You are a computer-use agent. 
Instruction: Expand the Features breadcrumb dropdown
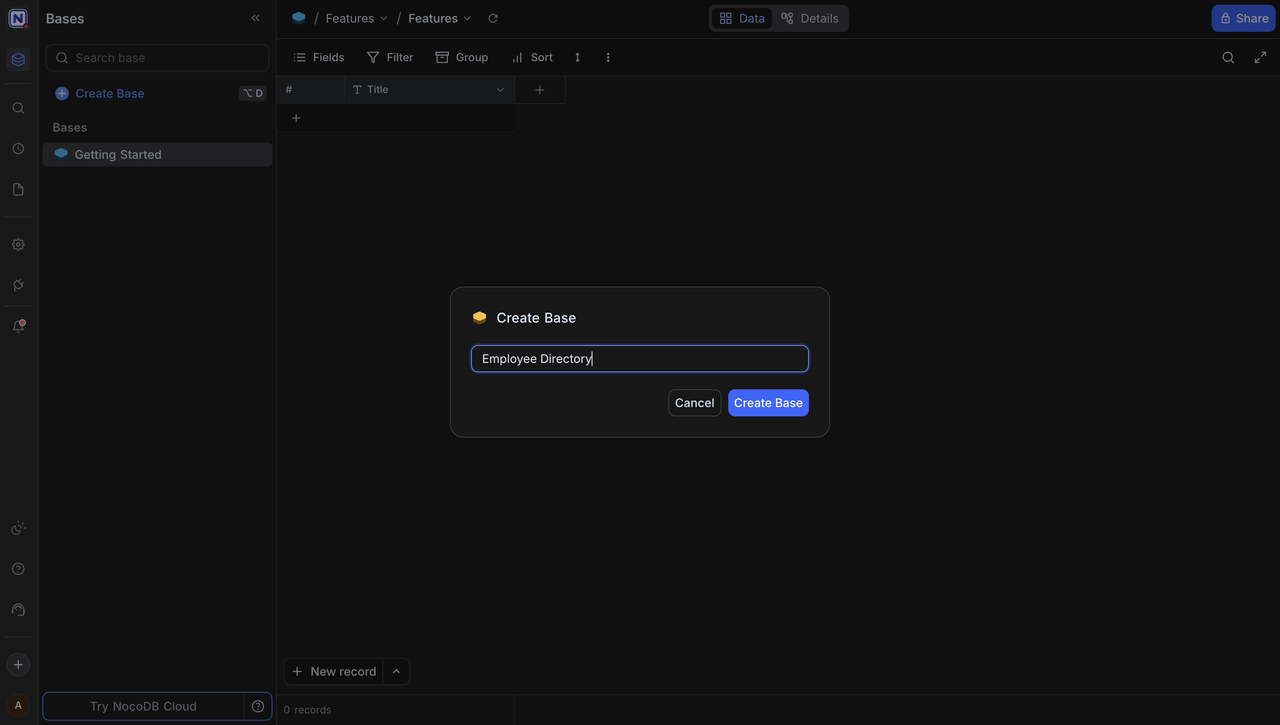[383, 17]
